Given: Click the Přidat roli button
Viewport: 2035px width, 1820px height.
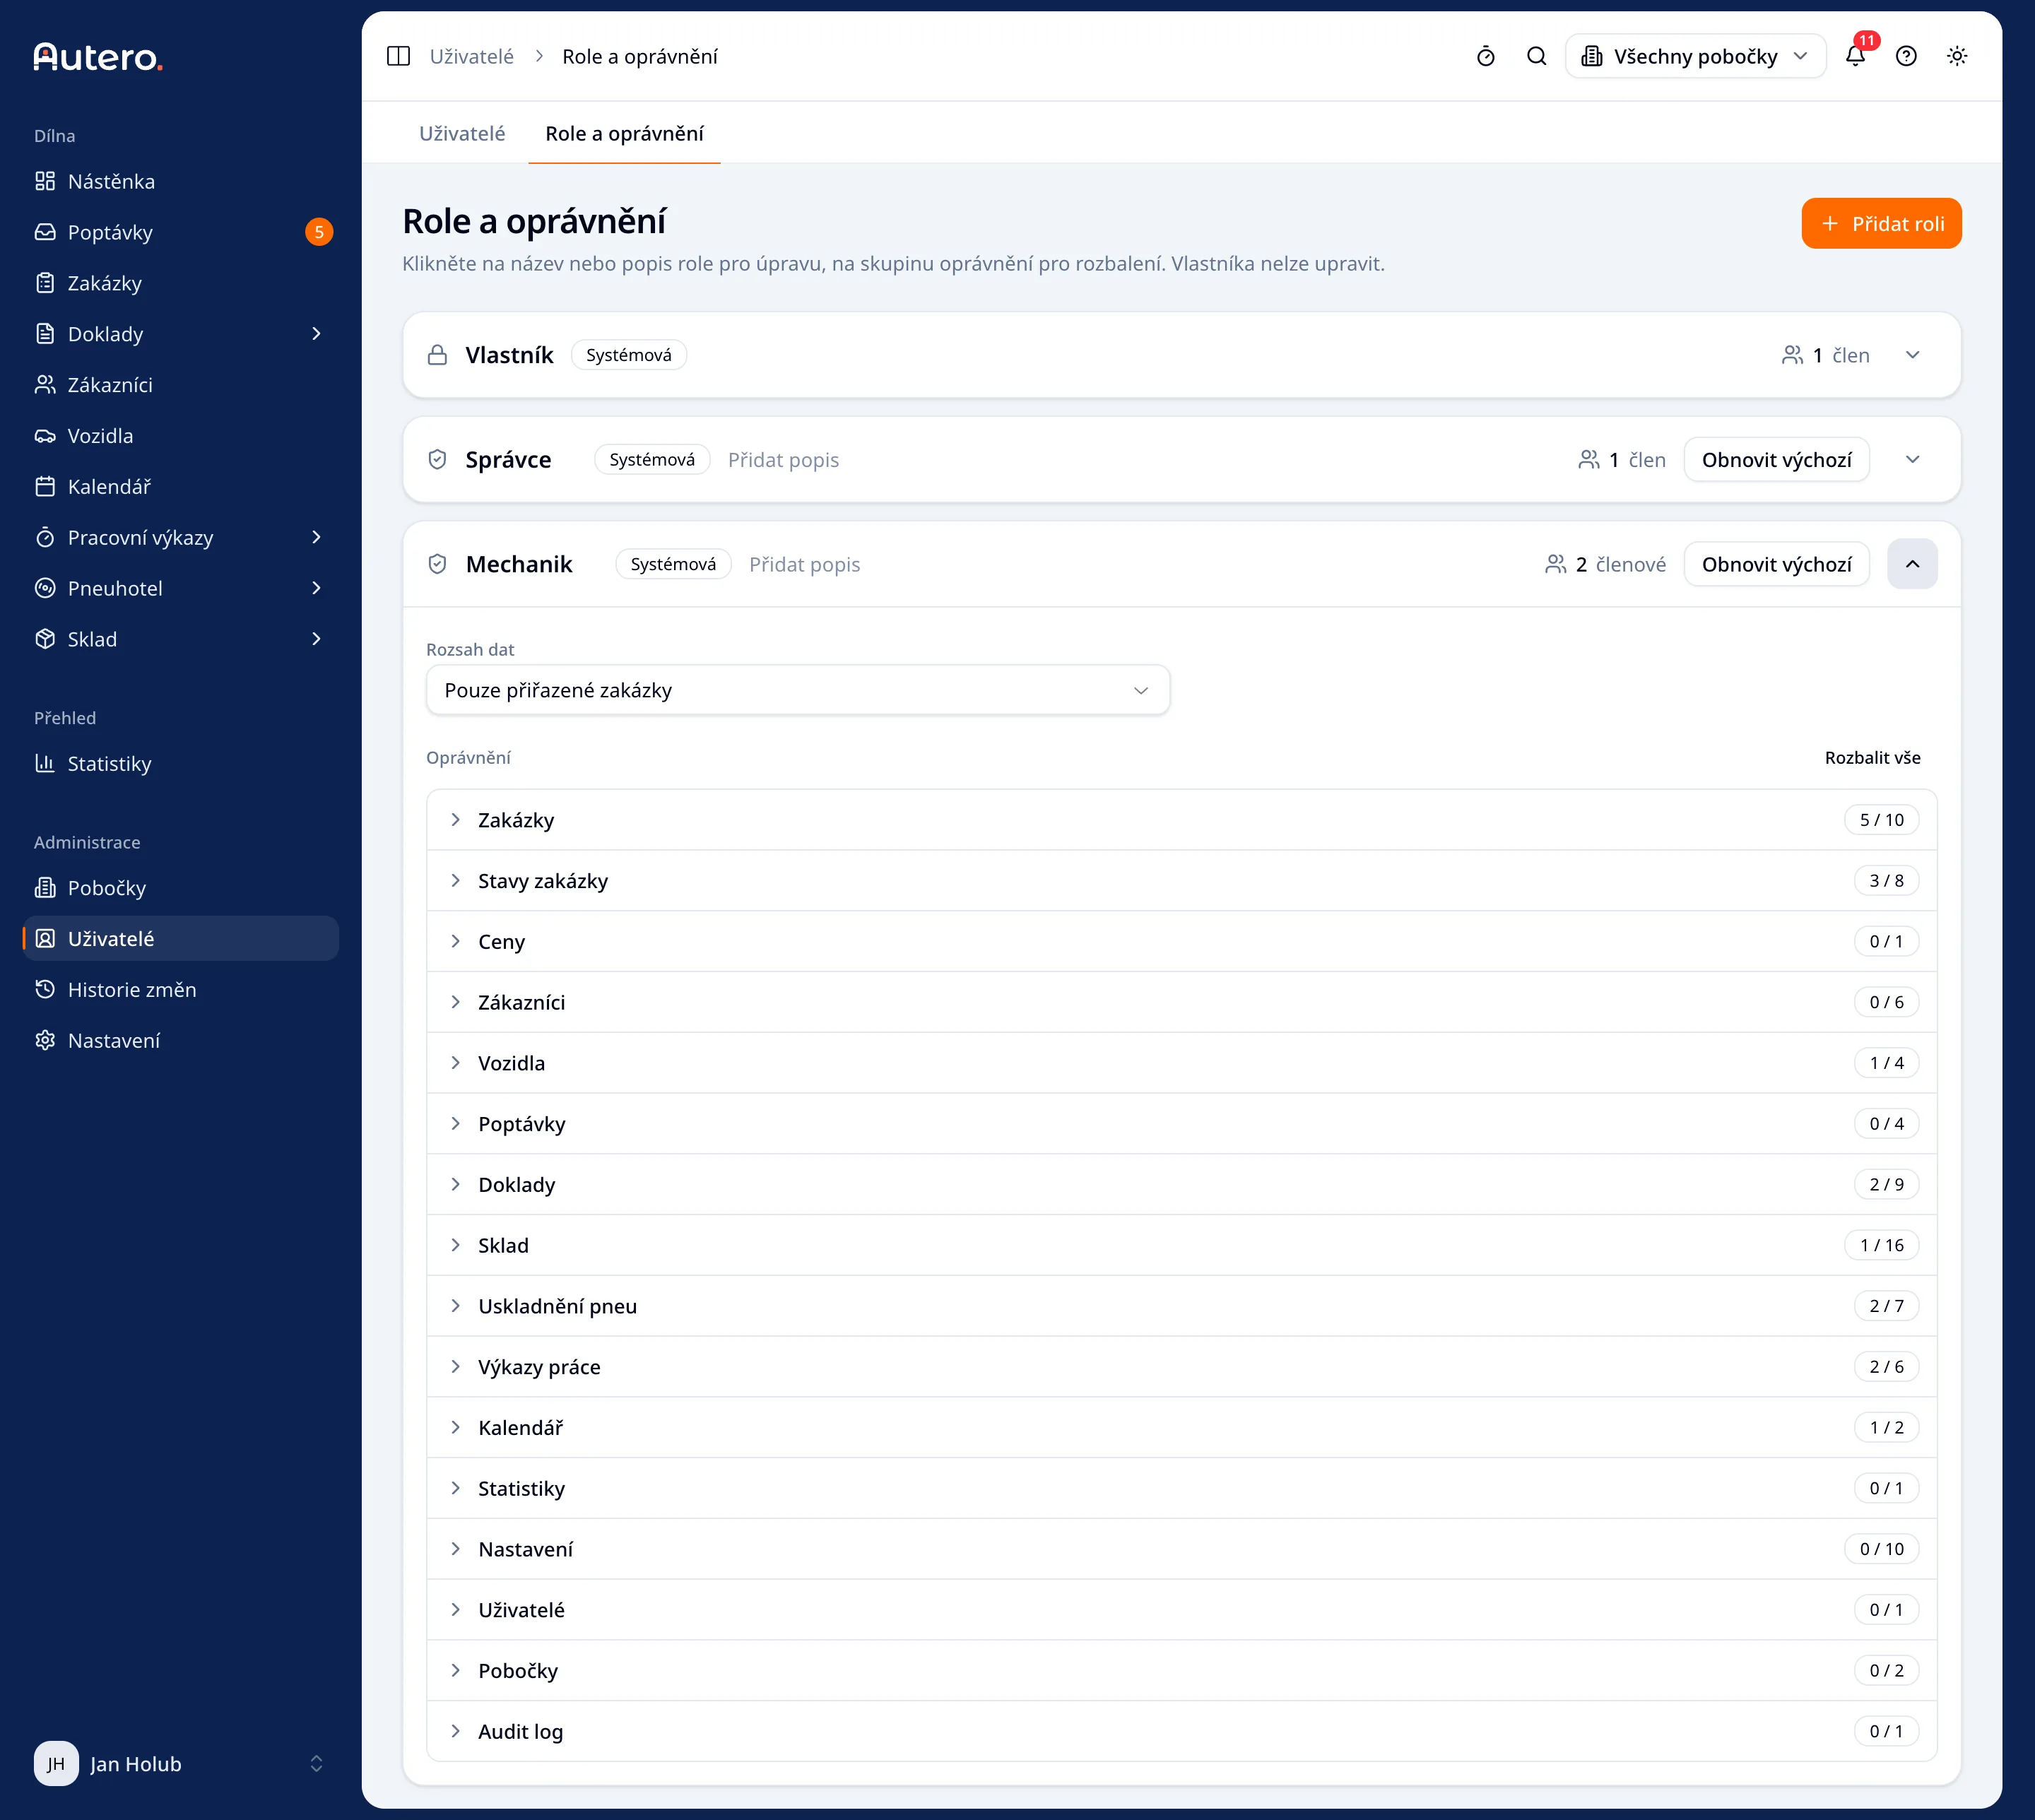Looking at the screenshot, I should pyautogui.click(x=1882, y=223).
